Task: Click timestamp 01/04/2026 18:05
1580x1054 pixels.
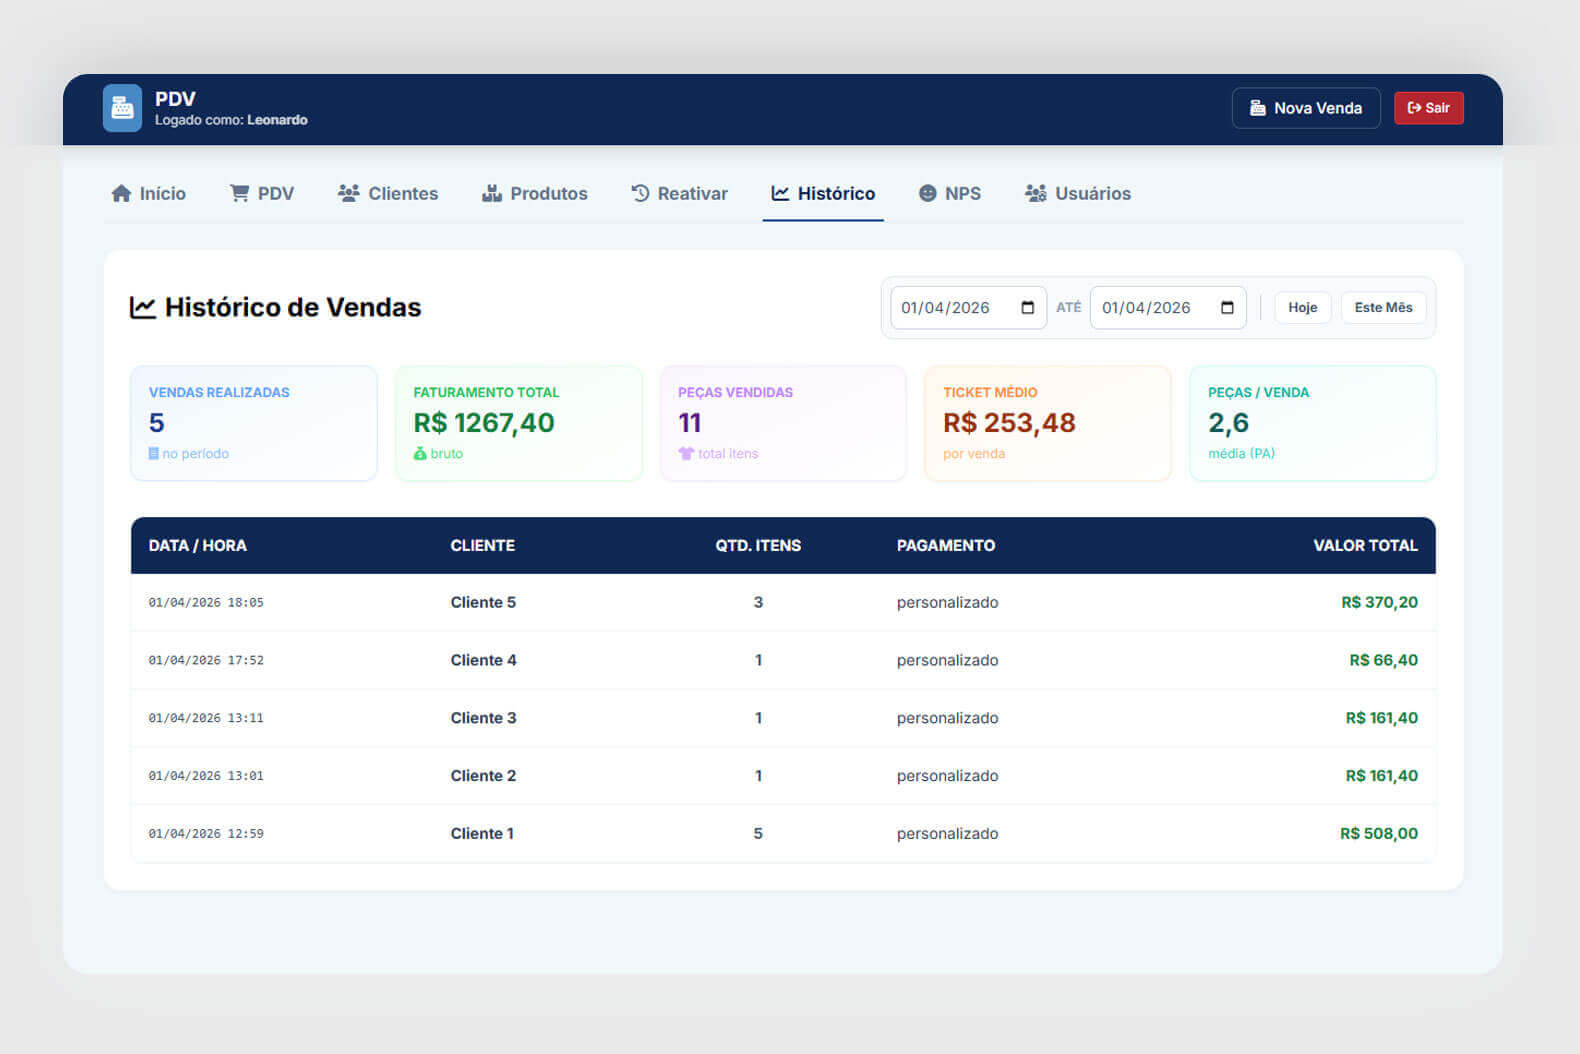Action: pyautogui.click(x=206, y=602)
